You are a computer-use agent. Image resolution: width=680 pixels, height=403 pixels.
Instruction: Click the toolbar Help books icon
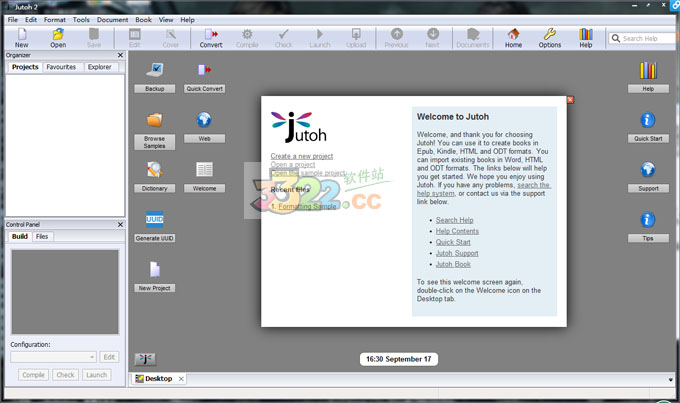(586, 38)
